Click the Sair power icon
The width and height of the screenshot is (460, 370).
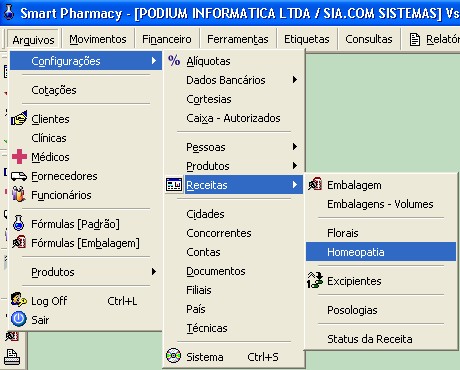(x=19, y=319)
